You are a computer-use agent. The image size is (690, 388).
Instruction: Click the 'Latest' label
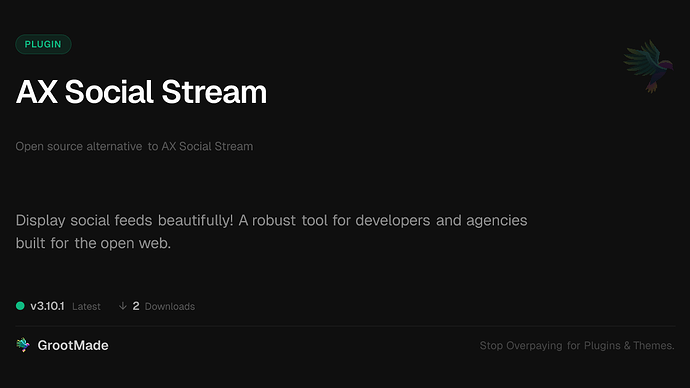[x=86, y=307]
